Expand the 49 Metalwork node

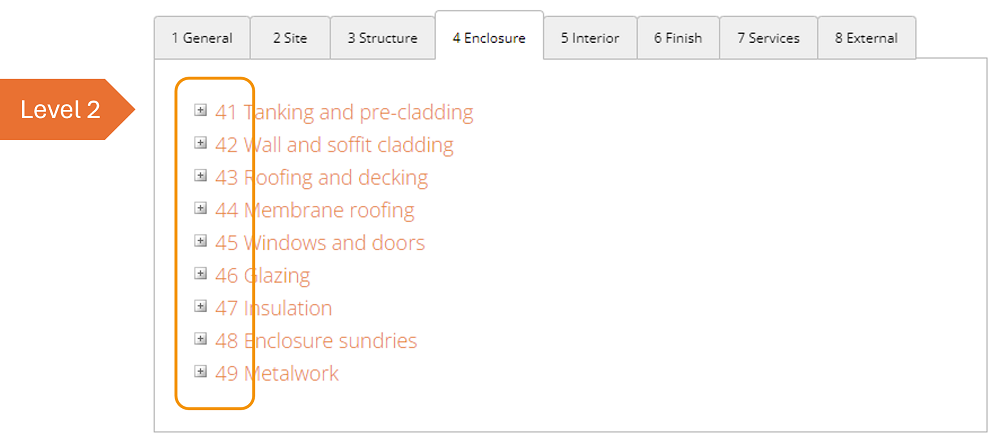(x=200, y=372)
